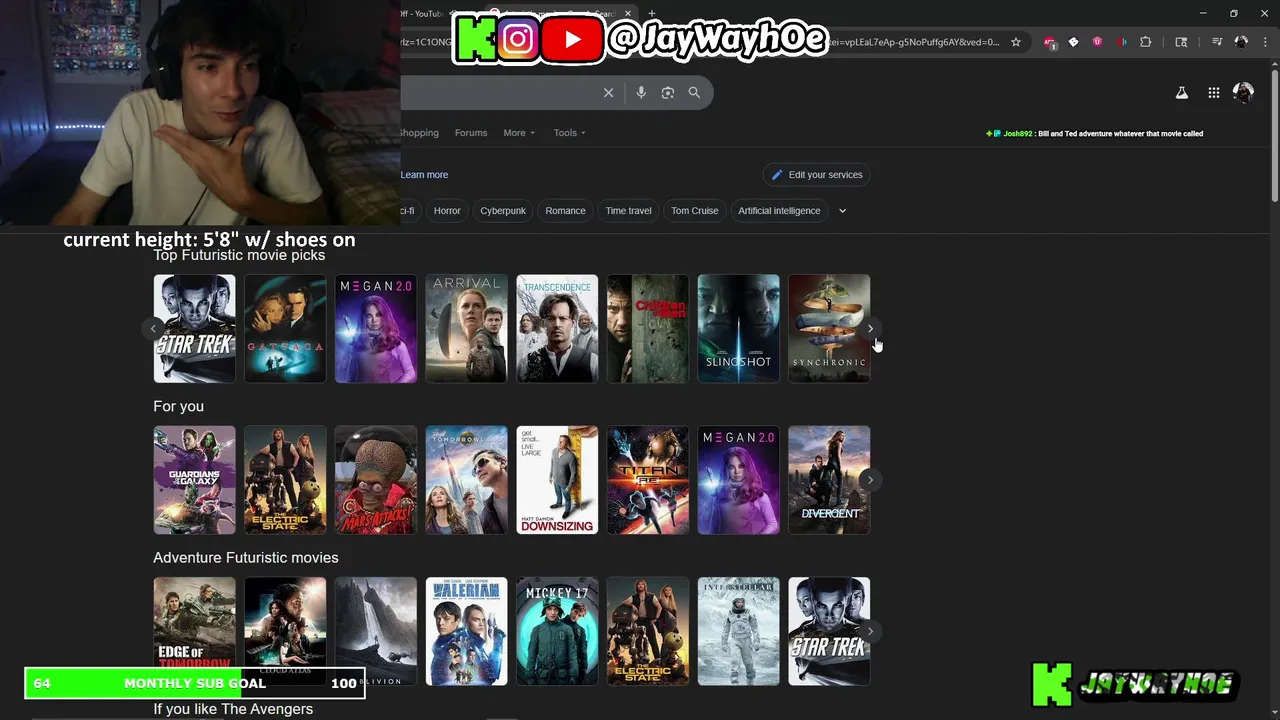This screenshot has height=720, width=1280.
Task: Open the Slingshot movie poster
Action: (x=738, y=329)
